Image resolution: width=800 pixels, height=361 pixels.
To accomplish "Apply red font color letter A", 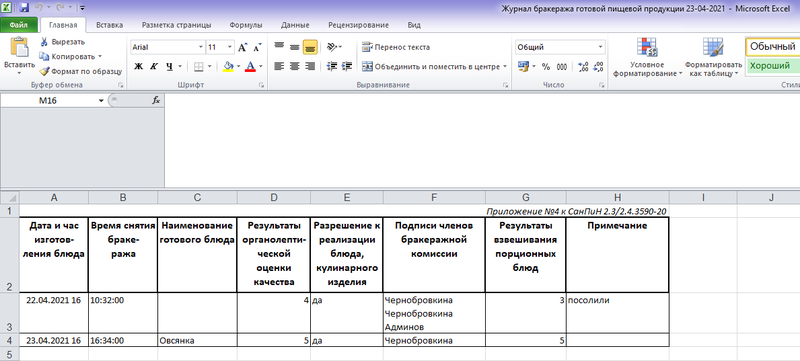I will tap(250, 66).
